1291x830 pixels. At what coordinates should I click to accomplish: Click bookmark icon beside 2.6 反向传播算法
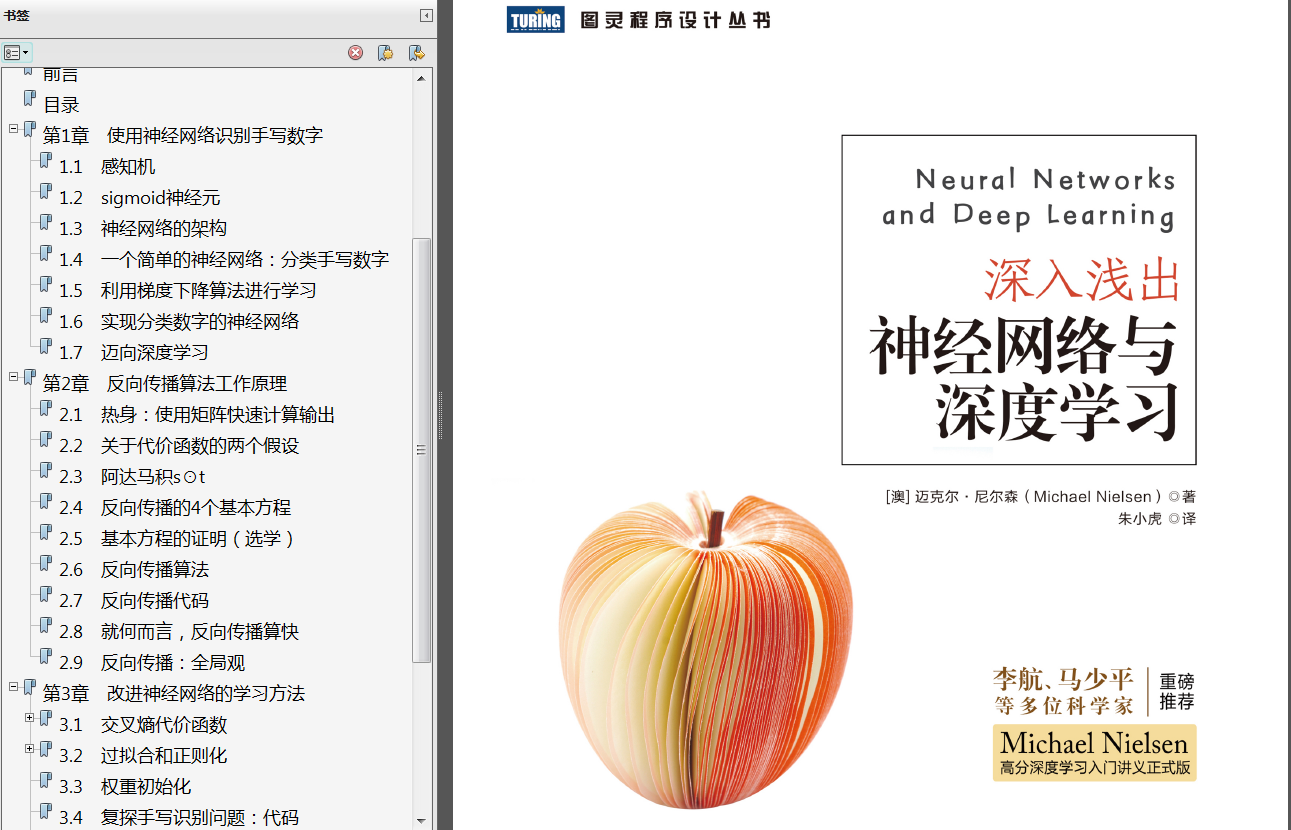(x=46, y=564)
